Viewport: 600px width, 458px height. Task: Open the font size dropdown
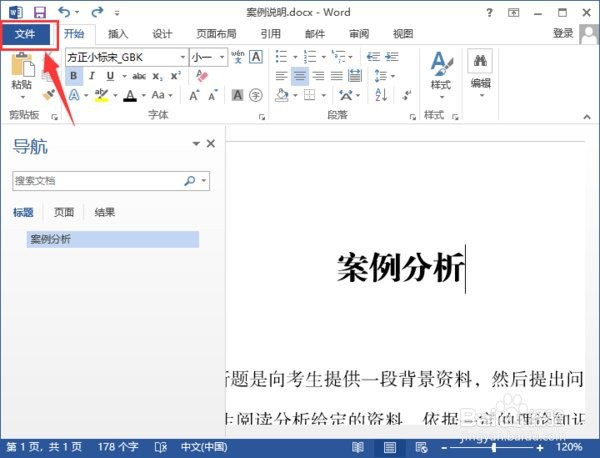222,57
